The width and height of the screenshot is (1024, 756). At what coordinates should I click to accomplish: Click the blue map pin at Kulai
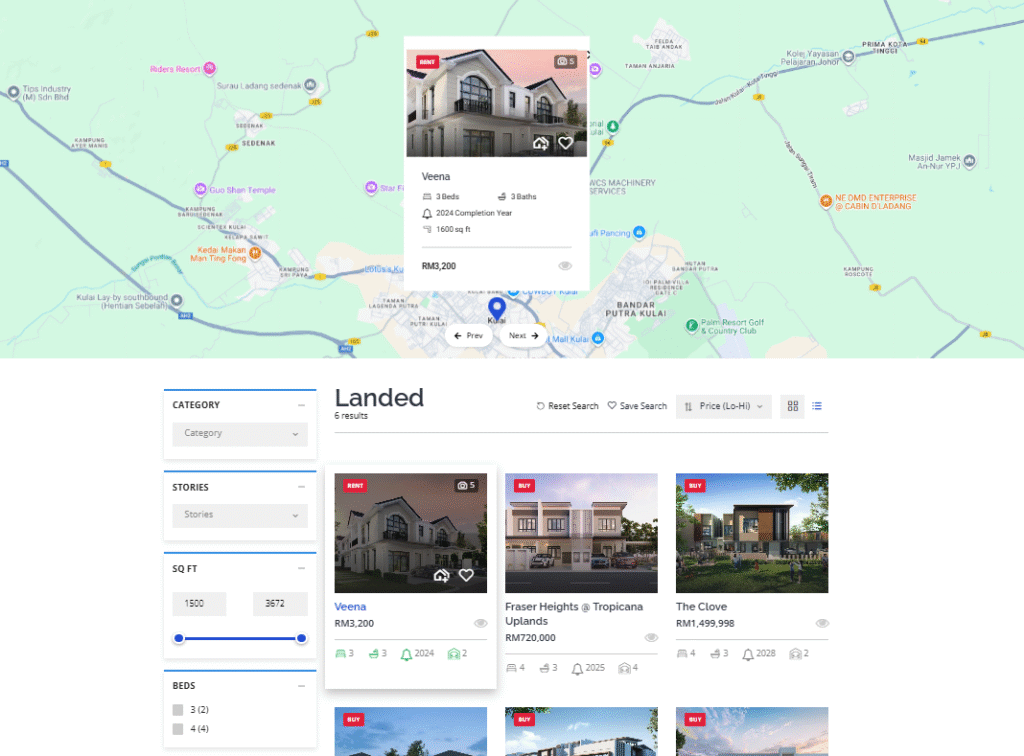tap(496, 308)
